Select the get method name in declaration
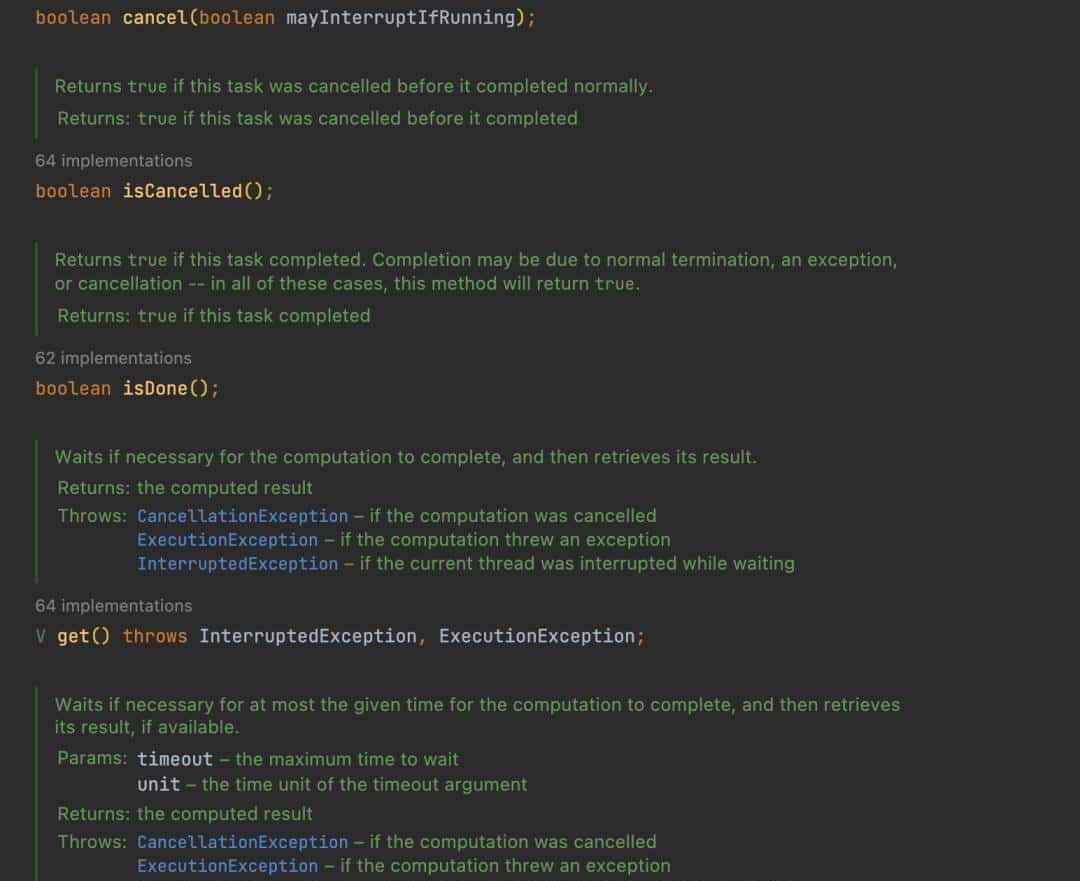Image resolution: width=1080 pixels, height=881 pixels. point(73,636)
